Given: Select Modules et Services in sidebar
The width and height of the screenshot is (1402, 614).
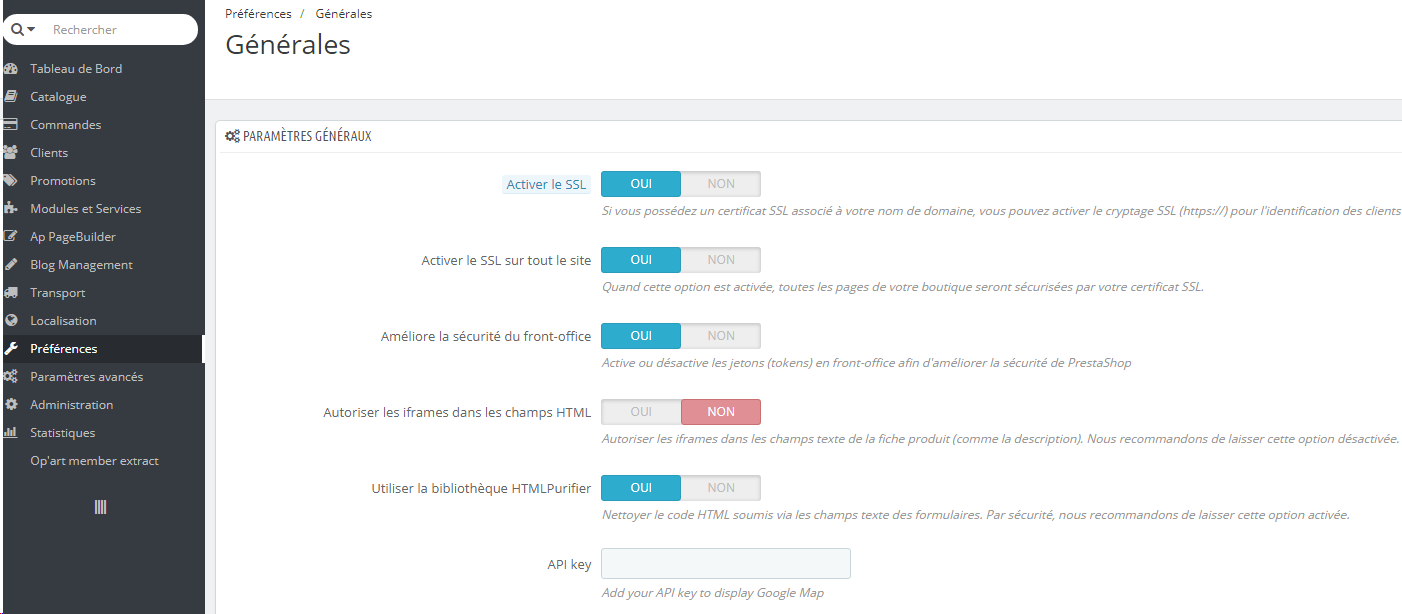Looking at the screenshot, I should (86, 209).
